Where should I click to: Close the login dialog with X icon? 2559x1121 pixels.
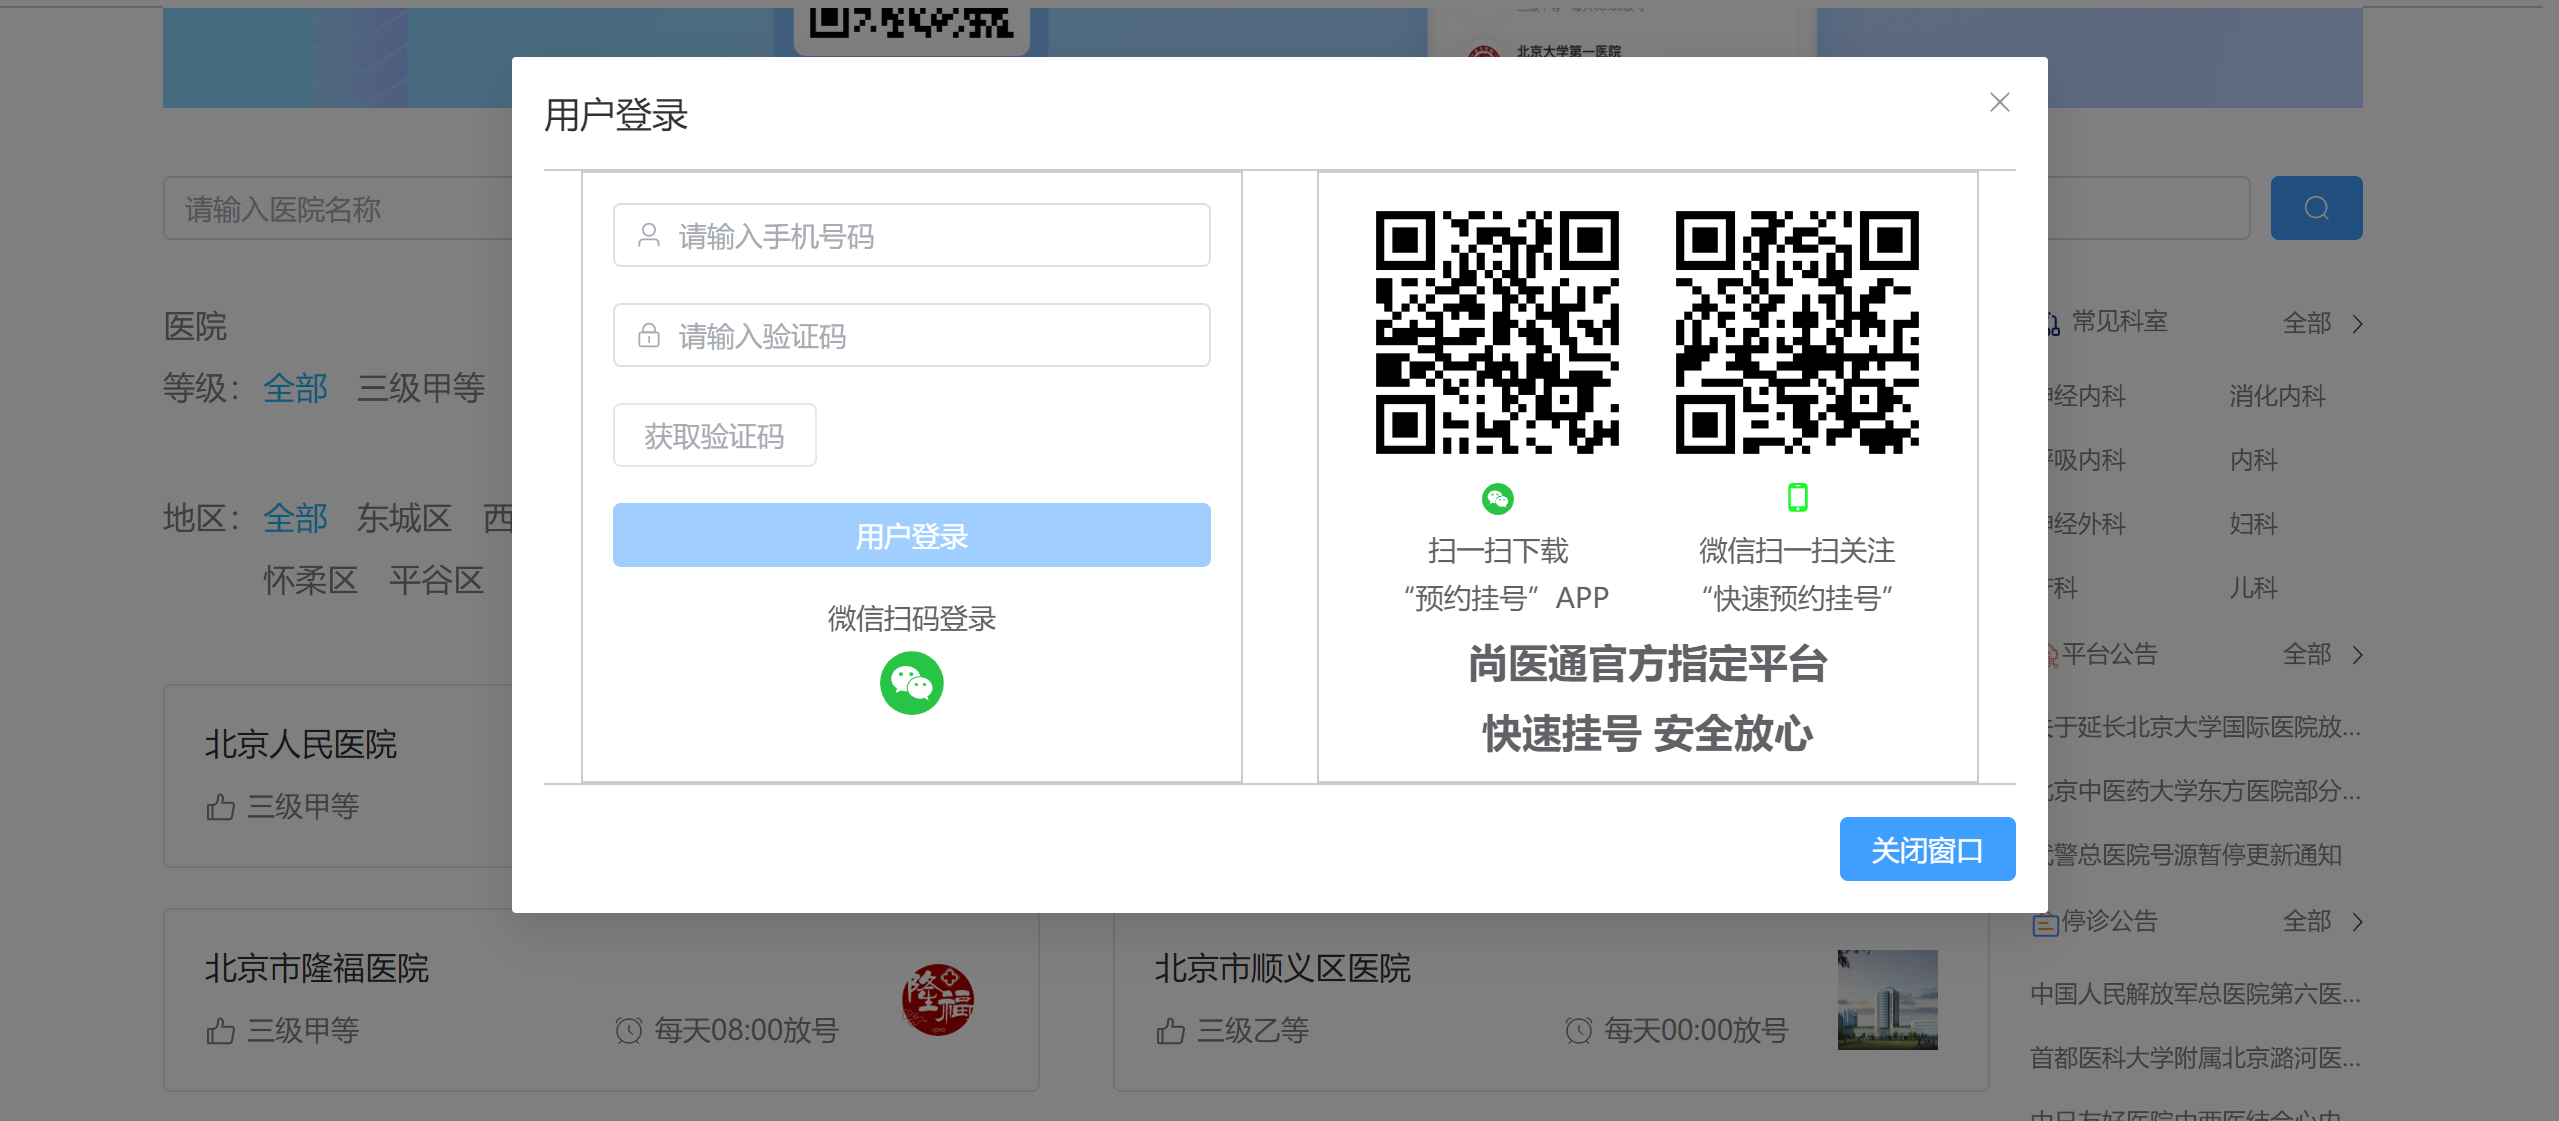[x=1999, y=102]
